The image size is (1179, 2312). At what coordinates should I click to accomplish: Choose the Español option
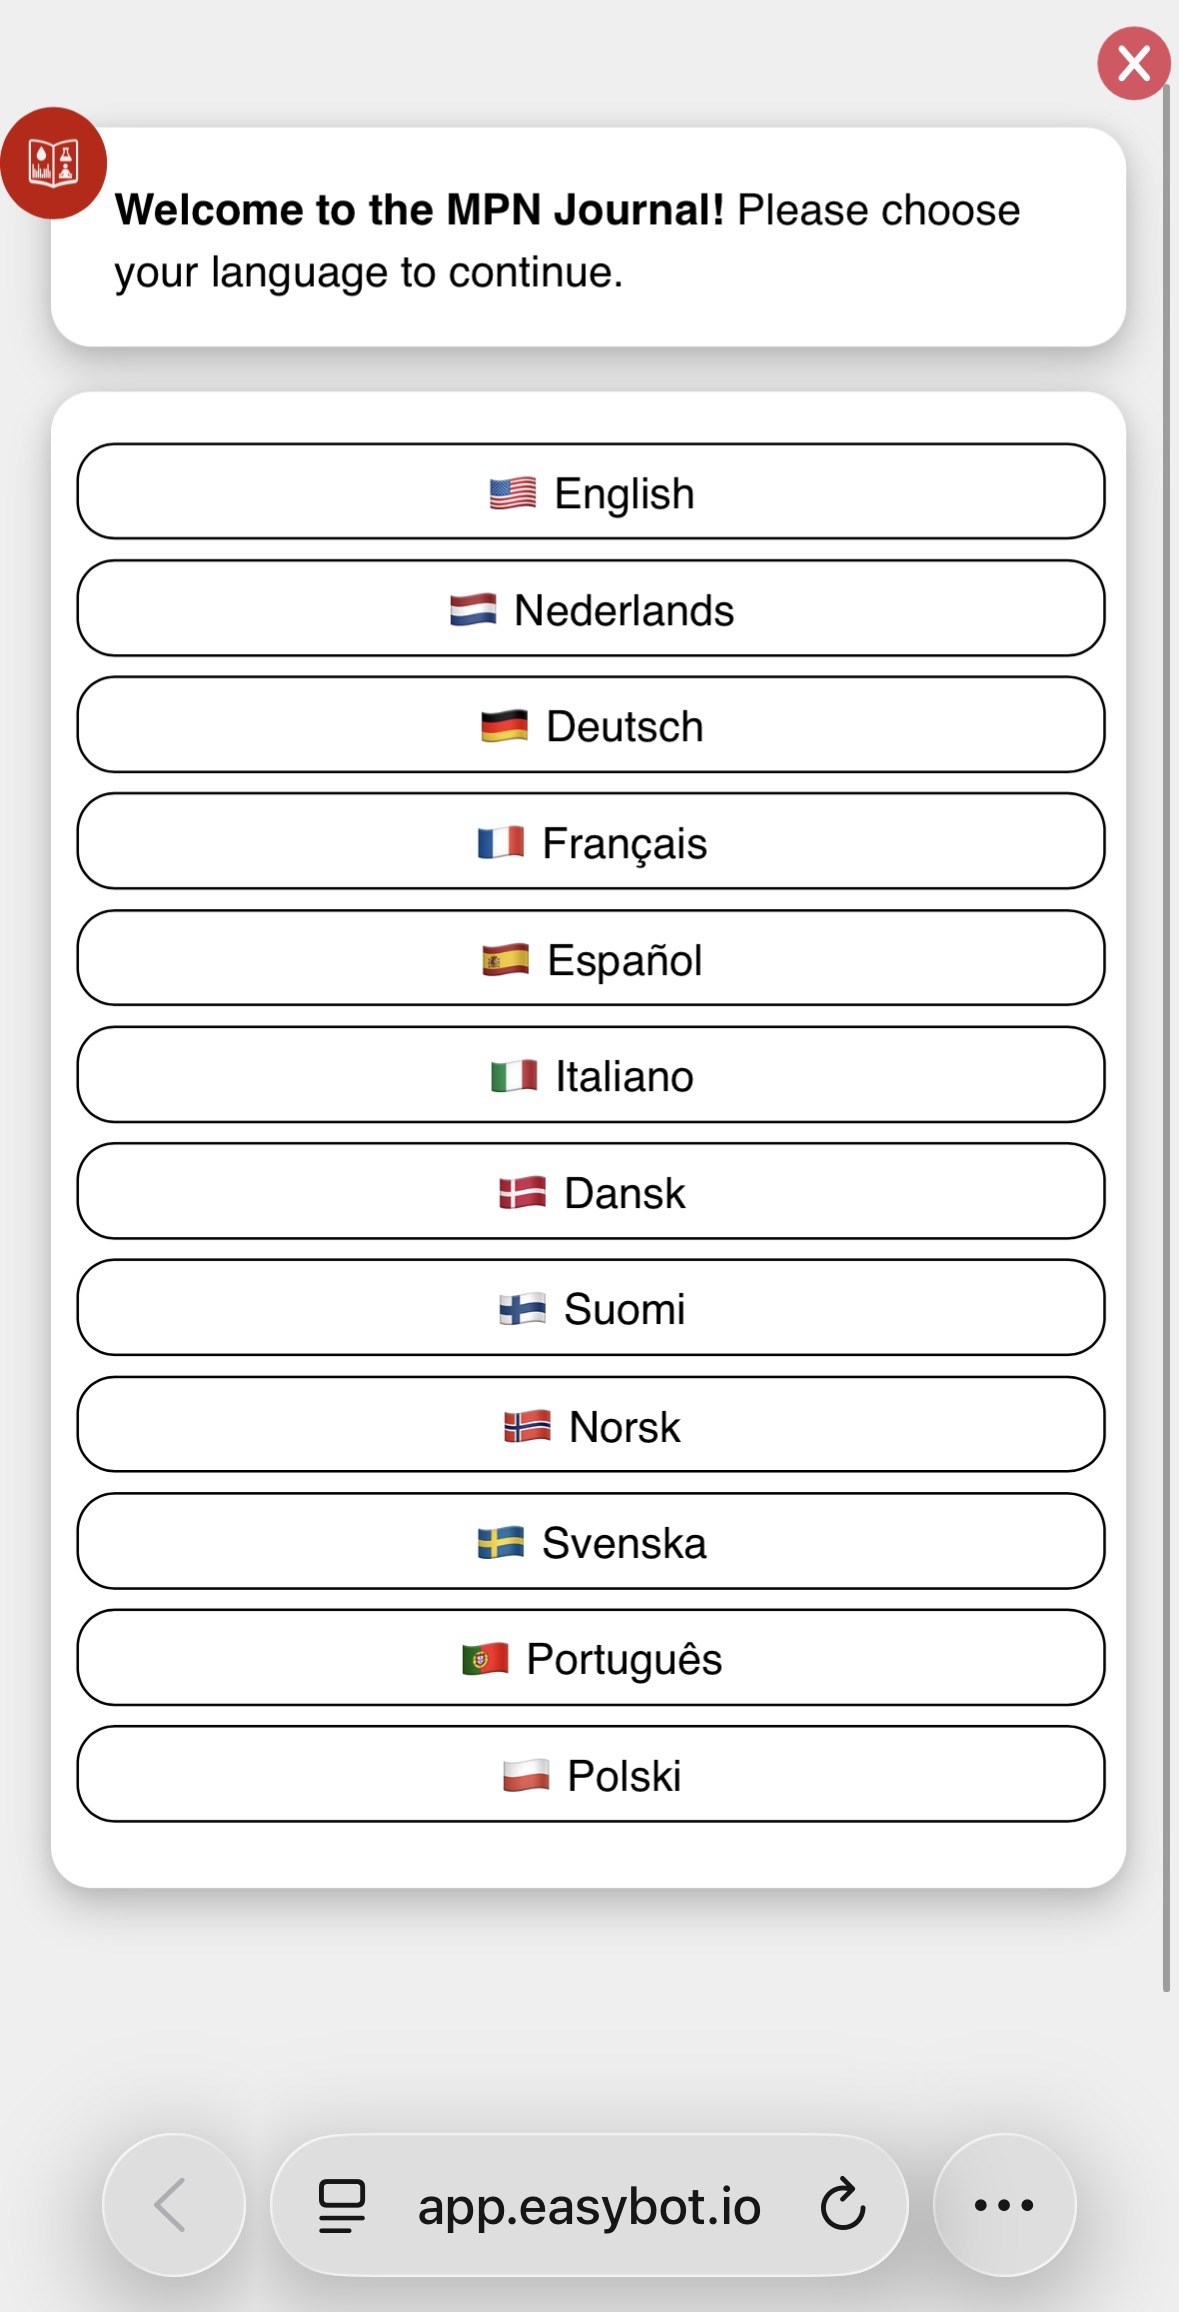[591, 958]
